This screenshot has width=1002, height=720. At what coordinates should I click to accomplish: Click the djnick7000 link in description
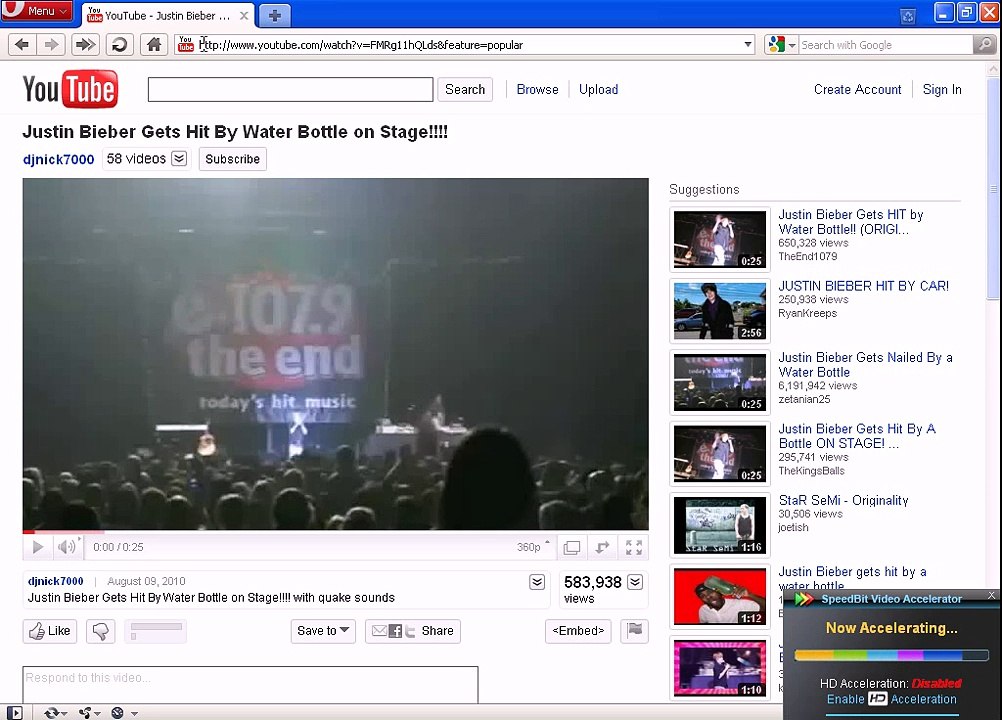click(x=56, y=581)
